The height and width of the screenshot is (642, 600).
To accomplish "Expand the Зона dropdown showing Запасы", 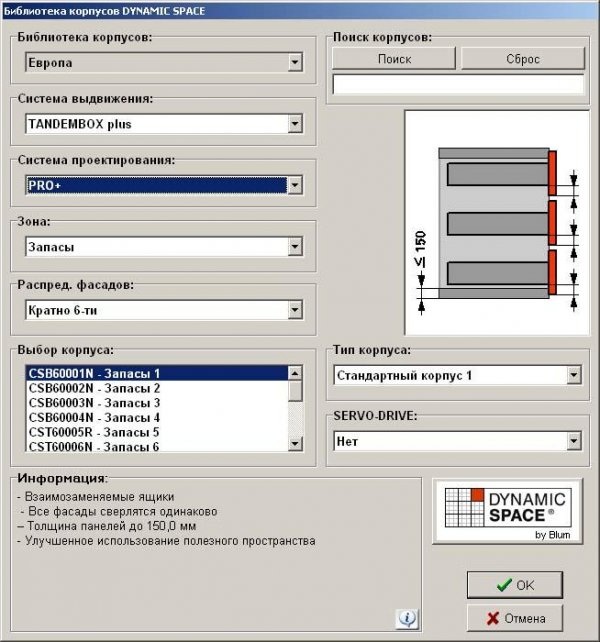I will point(164,247).
